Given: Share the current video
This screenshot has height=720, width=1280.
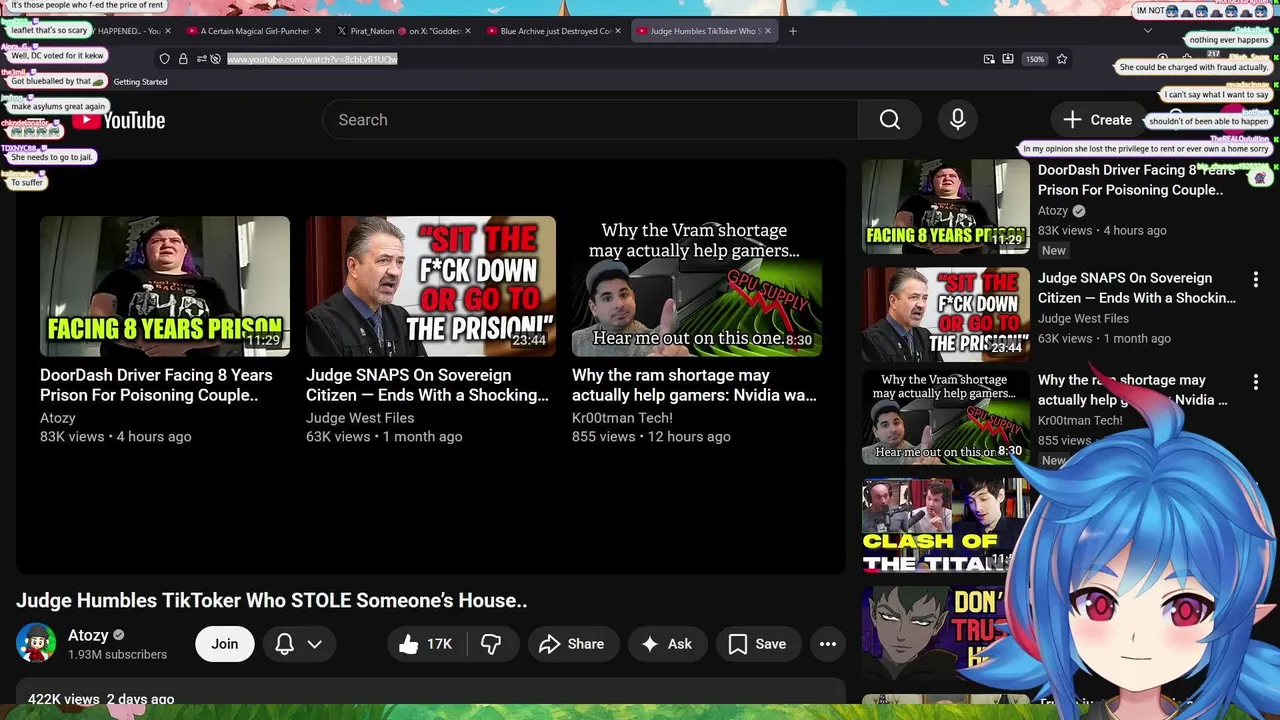Looking at the screenshot, I should tap(573, 645).
